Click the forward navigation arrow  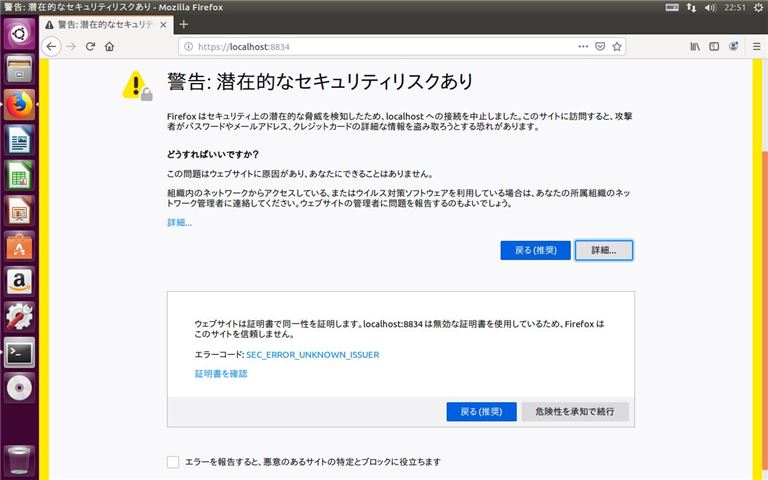72,47
